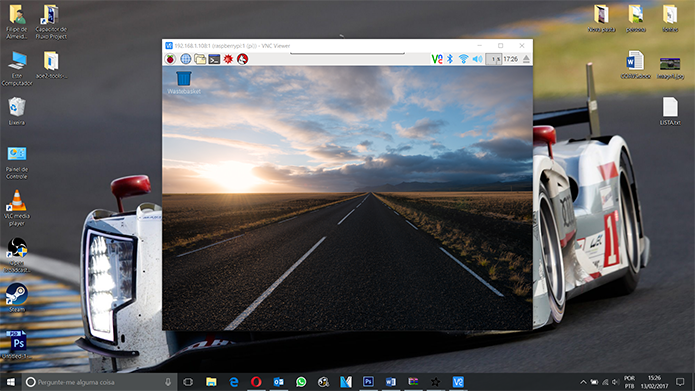Image resolution: width=695 pixels, height=391 pixels.
Task: Click the 17:26 clock in Pi panel
Action: (x=511, y=59)
